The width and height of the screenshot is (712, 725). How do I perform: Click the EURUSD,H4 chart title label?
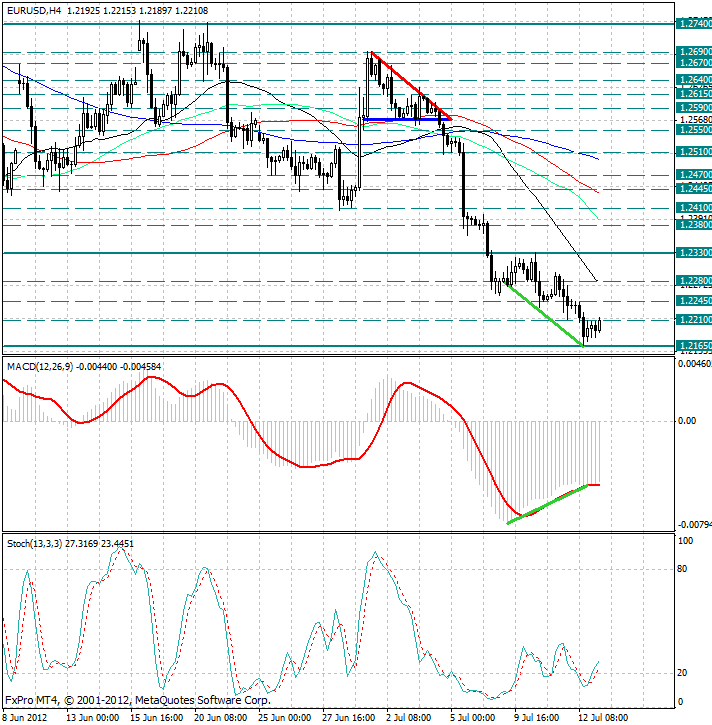(36, 9)
